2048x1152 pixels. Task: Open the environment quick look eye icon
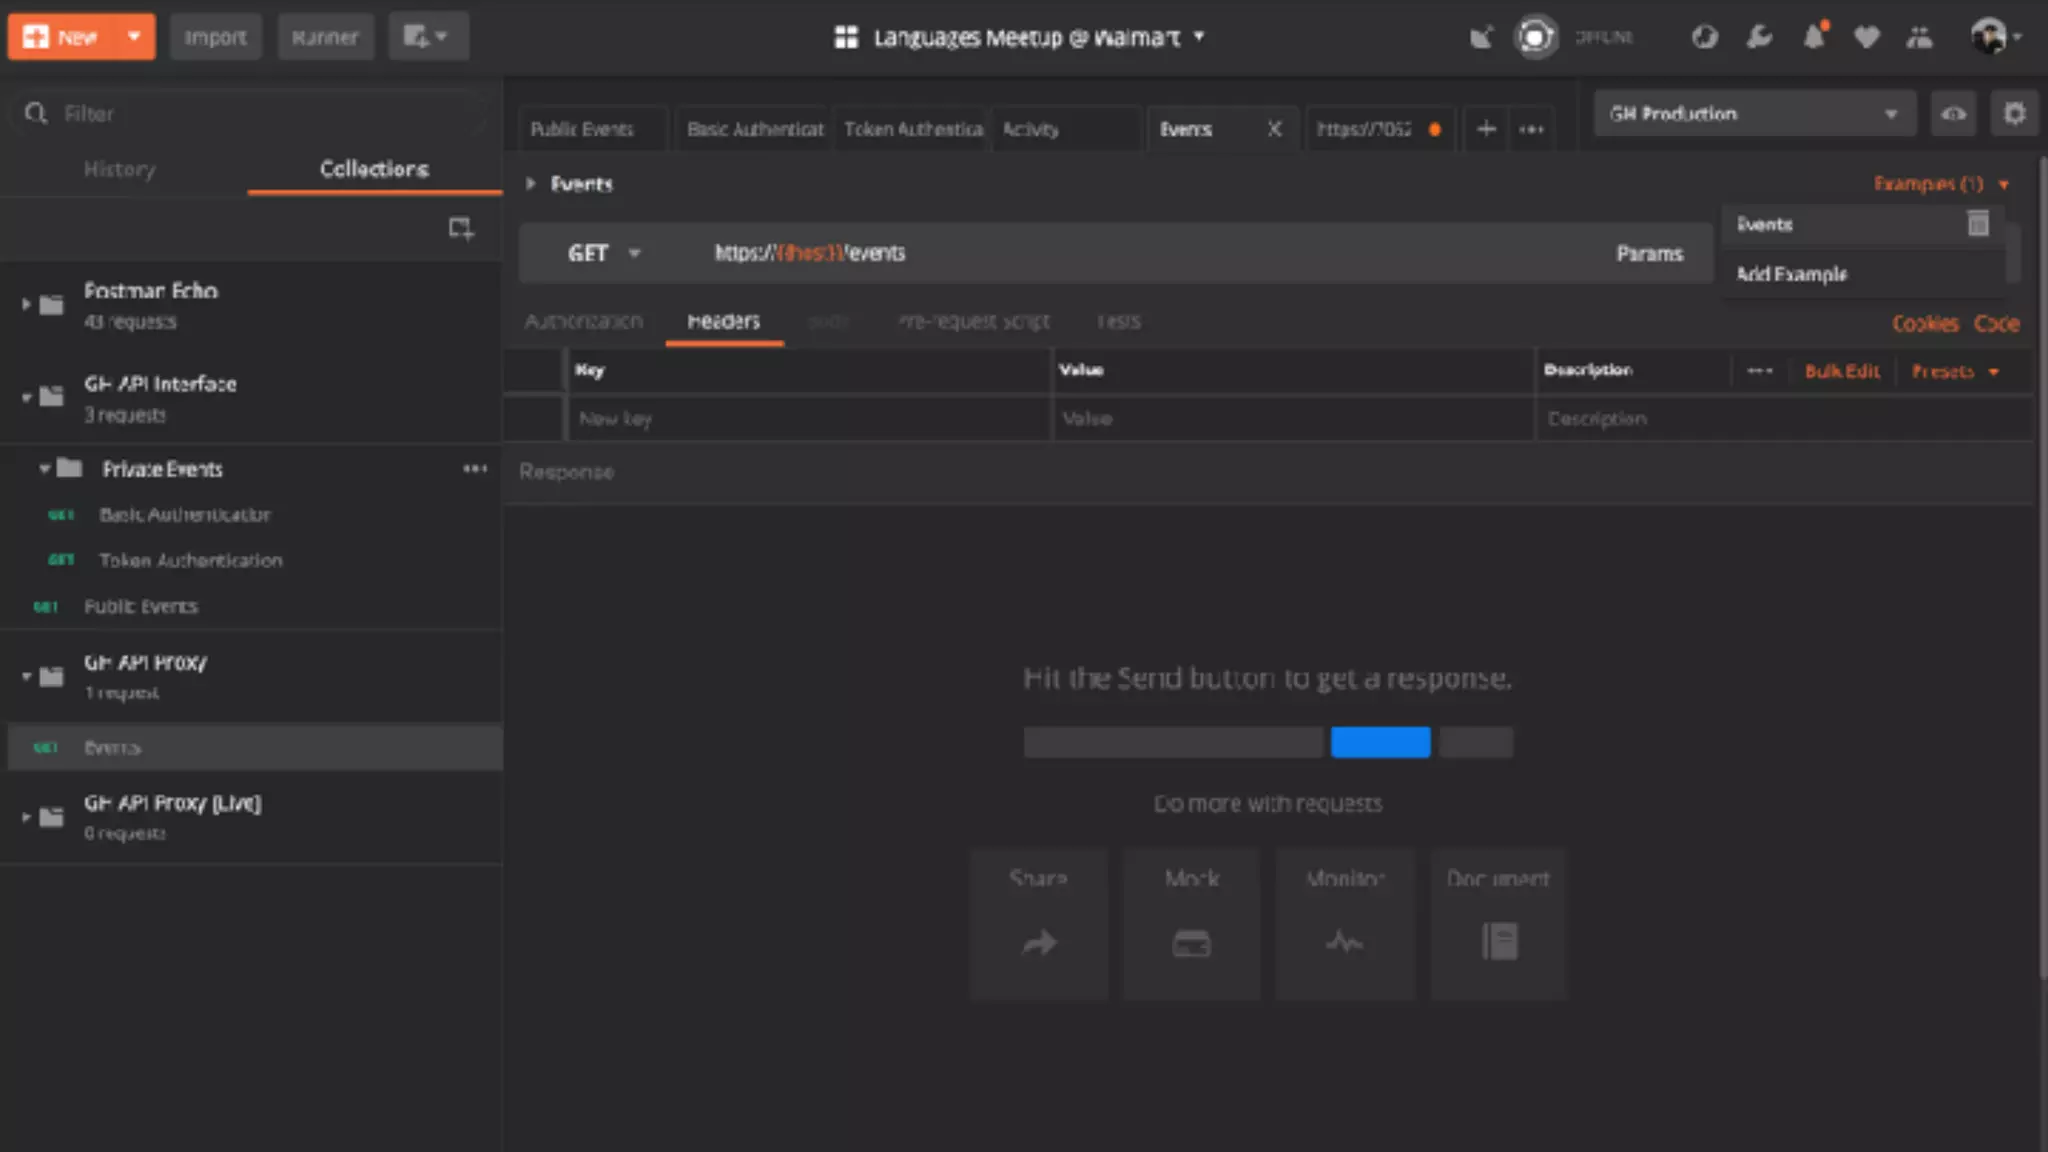click(x=1953, y=114)
